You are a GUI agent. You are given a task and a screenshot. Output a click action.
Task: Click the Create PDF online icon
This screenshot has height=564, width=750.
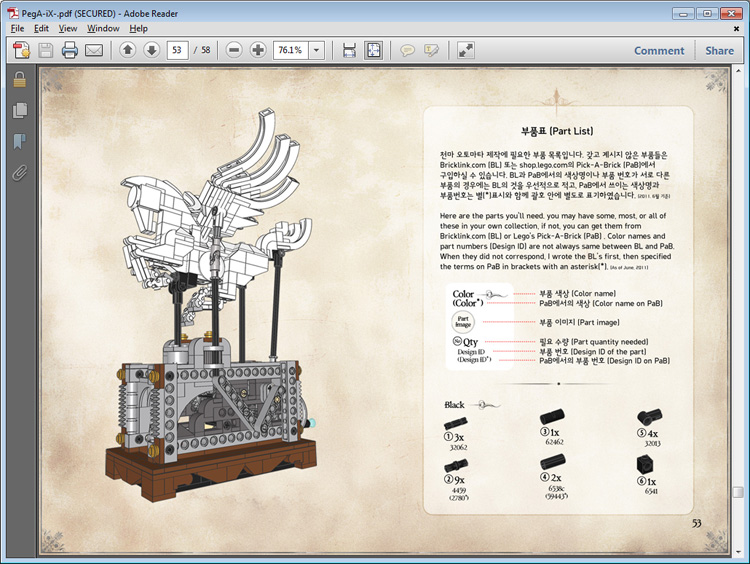tap(19, 50)
